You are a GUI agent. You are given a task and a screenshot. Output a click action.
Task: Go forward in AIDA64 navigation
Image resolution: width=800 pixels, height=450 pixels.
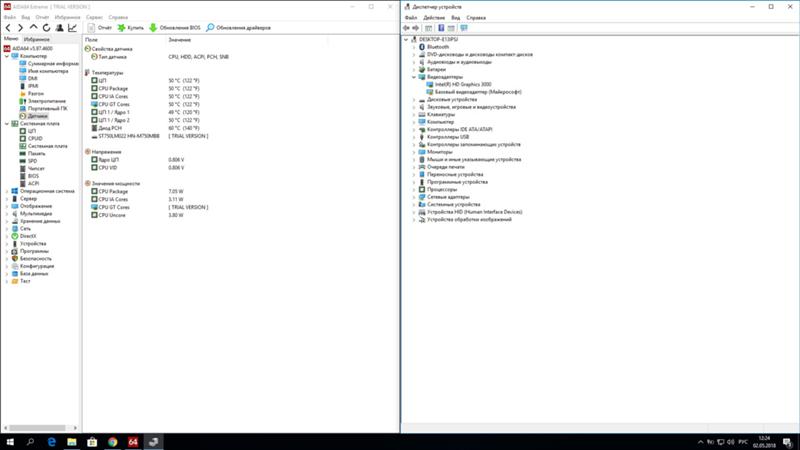click(x=20, y=28)
